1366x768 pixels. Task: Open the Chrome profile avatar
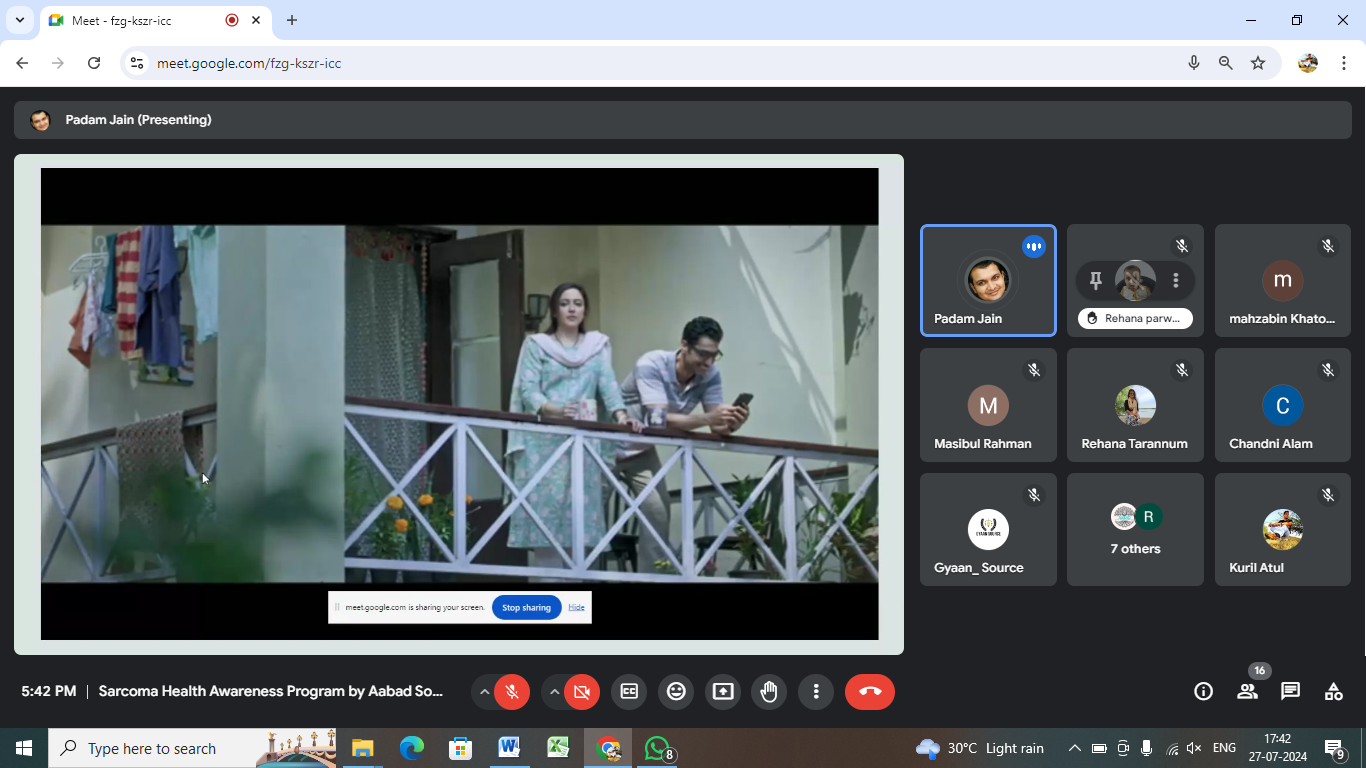coord(1308,63)
